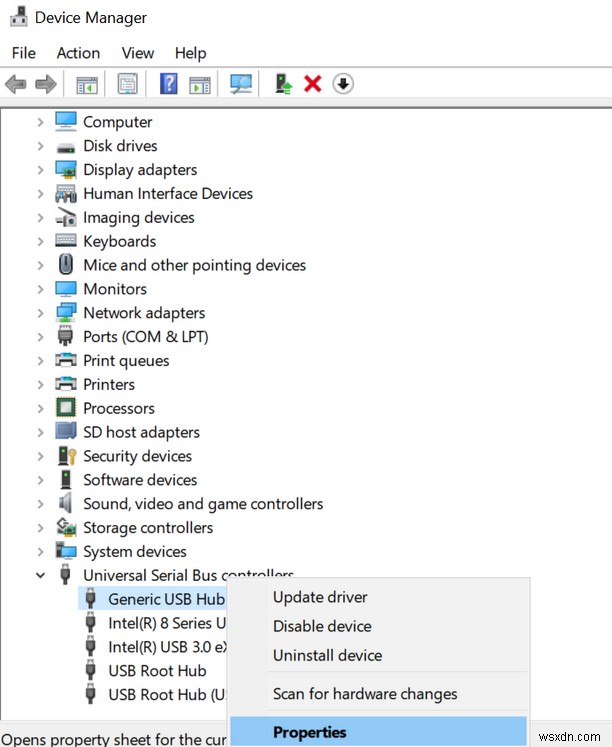
Task: Click the Disk drives icon
Action: [66, 148]
